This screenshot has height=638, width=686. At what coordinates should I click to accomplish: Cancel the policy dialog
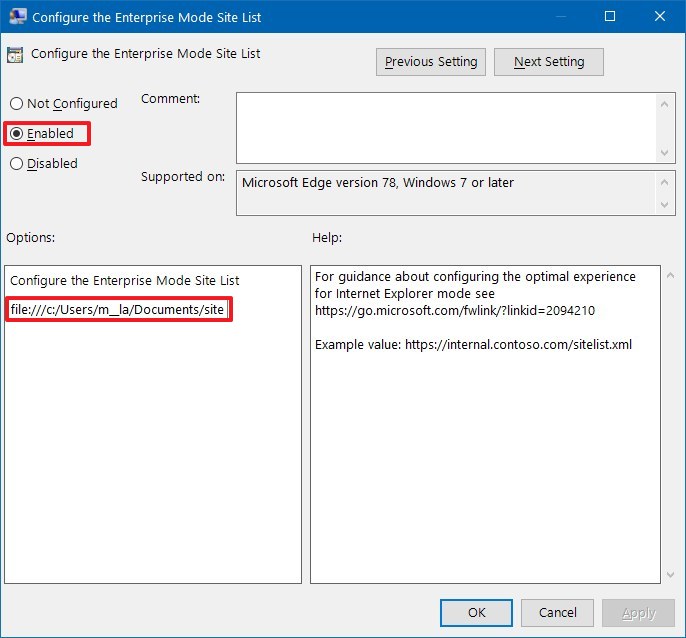557,612
